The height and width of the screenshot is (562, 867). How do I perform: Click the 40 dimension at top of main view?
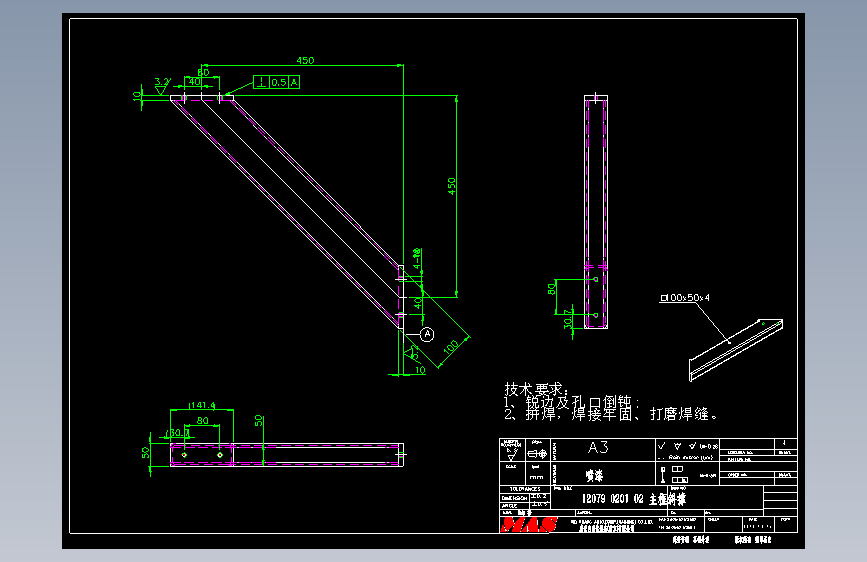click(195, 82)
